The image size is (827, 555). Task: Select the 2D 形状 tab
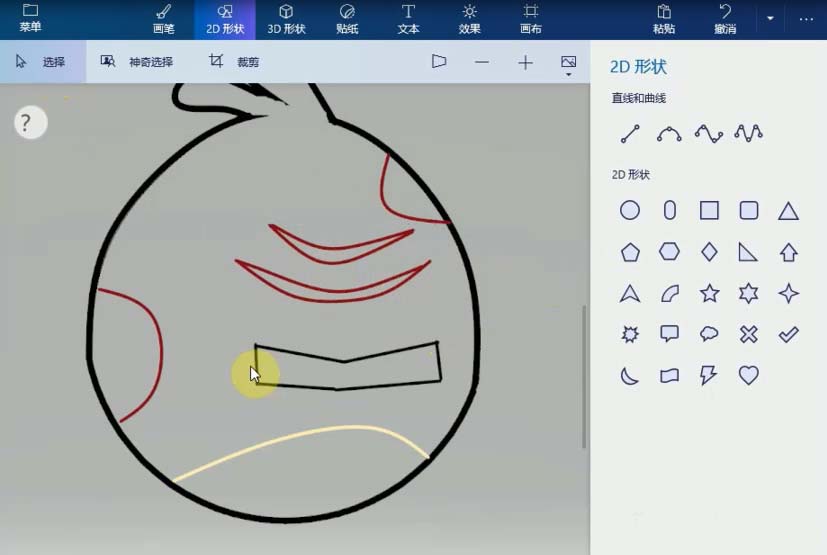point(225,20)
